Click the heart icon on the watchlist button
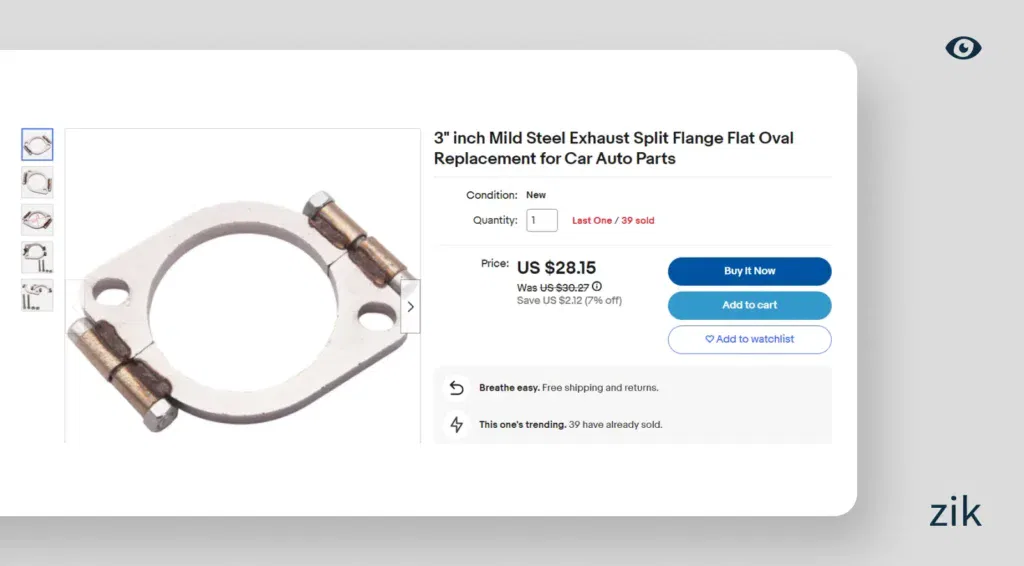This screenshot has width=1024, height=566. click(x=709, y=339)
